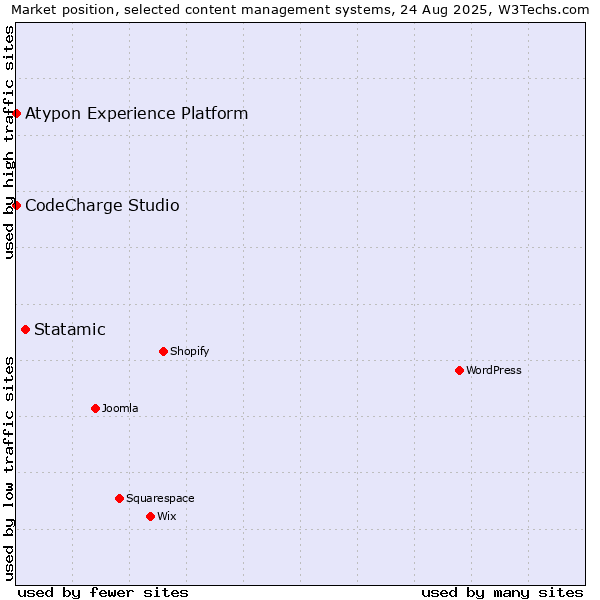Click the 'CodeCharge Studio' label
600x600 pixels.
pyautogui.click(x=102, y=205)
